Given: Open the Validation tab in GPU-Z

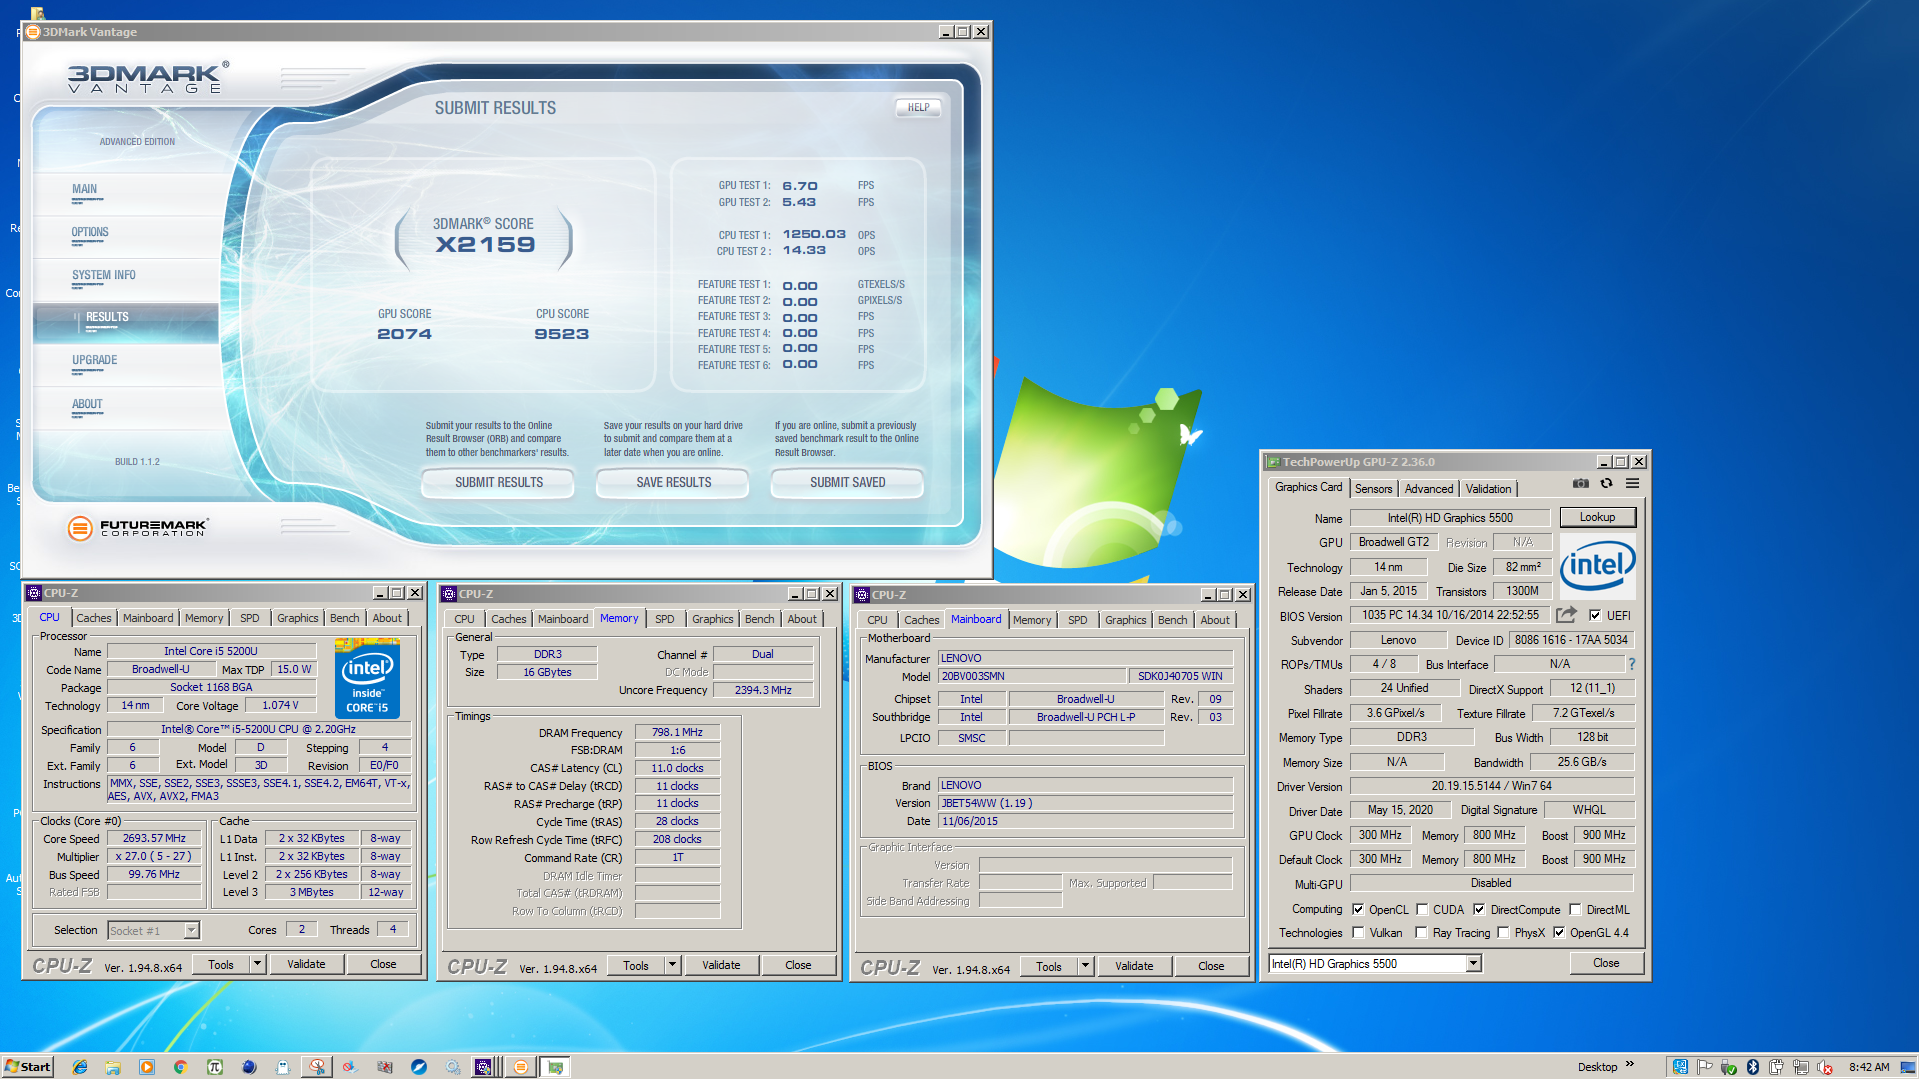Looking at the screenshot, I should 1488,489.
